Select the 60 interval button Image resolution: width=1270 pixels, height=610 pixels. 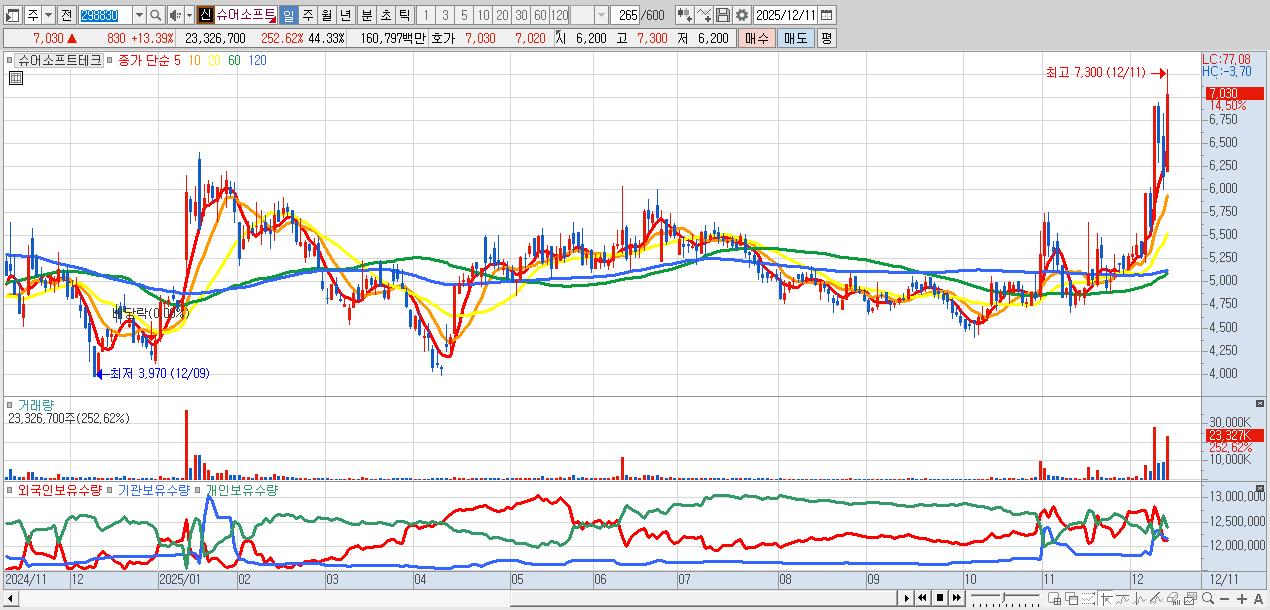pos(540,15)
